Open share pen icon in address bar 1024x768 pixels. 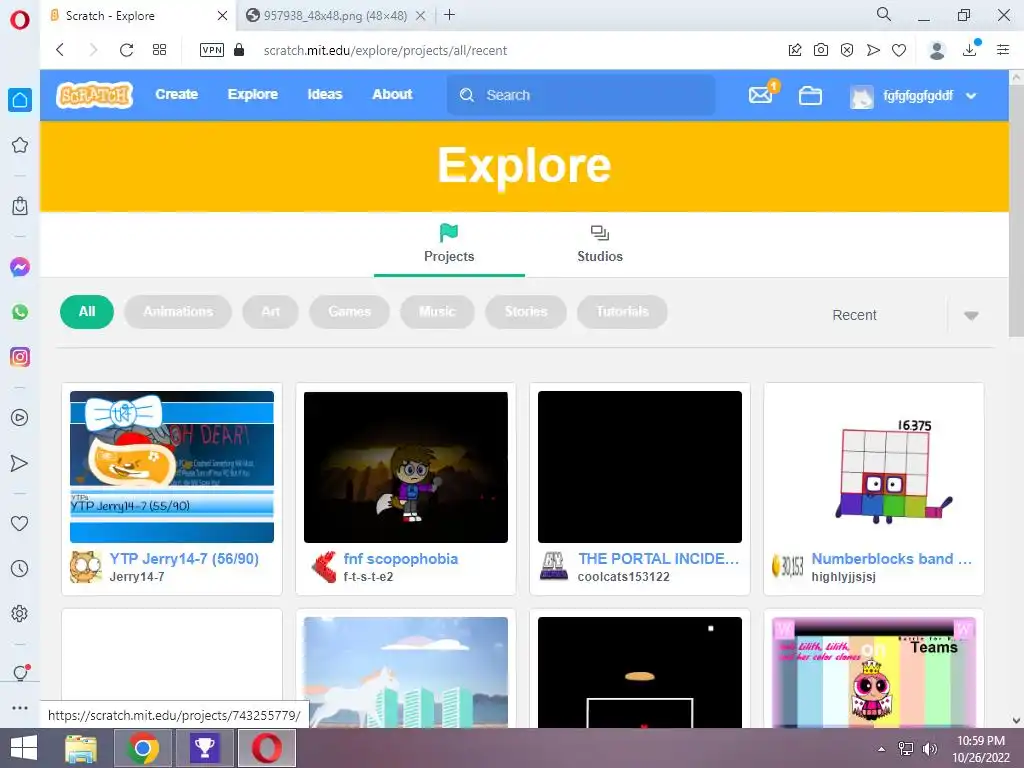pyautogui.click(x=795, y=50)
